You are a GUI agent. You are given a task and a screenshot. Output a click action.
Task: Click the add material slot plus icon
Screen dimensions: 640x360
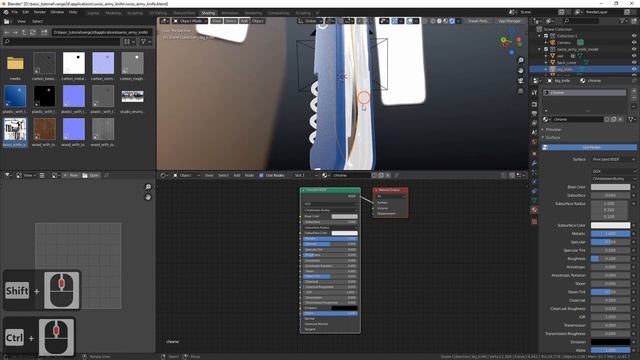pyautogui.click(x=634, y=92)
